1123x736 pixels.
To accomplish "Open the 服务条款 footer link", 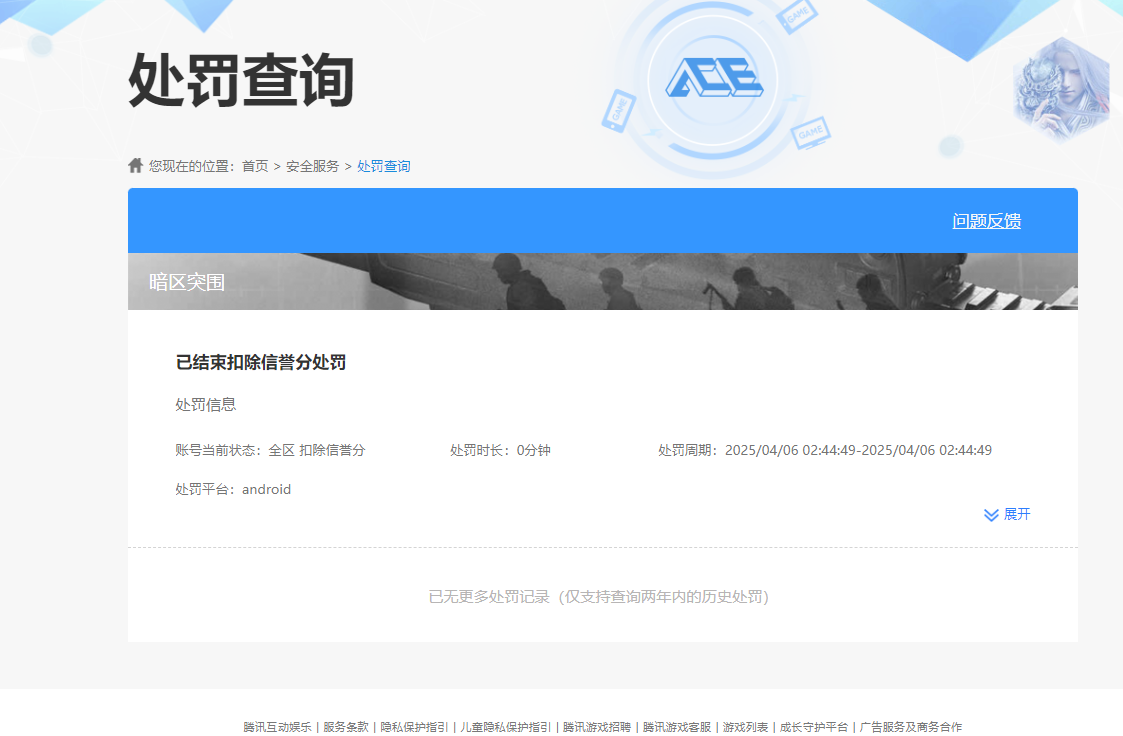I will tap(346, 727).
